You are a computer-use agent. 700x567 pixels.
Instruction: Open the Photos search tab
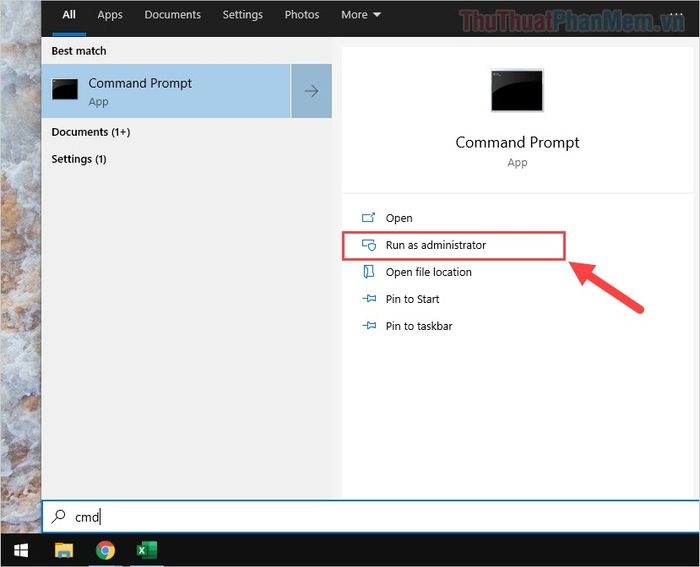click(x=302, y=15)
